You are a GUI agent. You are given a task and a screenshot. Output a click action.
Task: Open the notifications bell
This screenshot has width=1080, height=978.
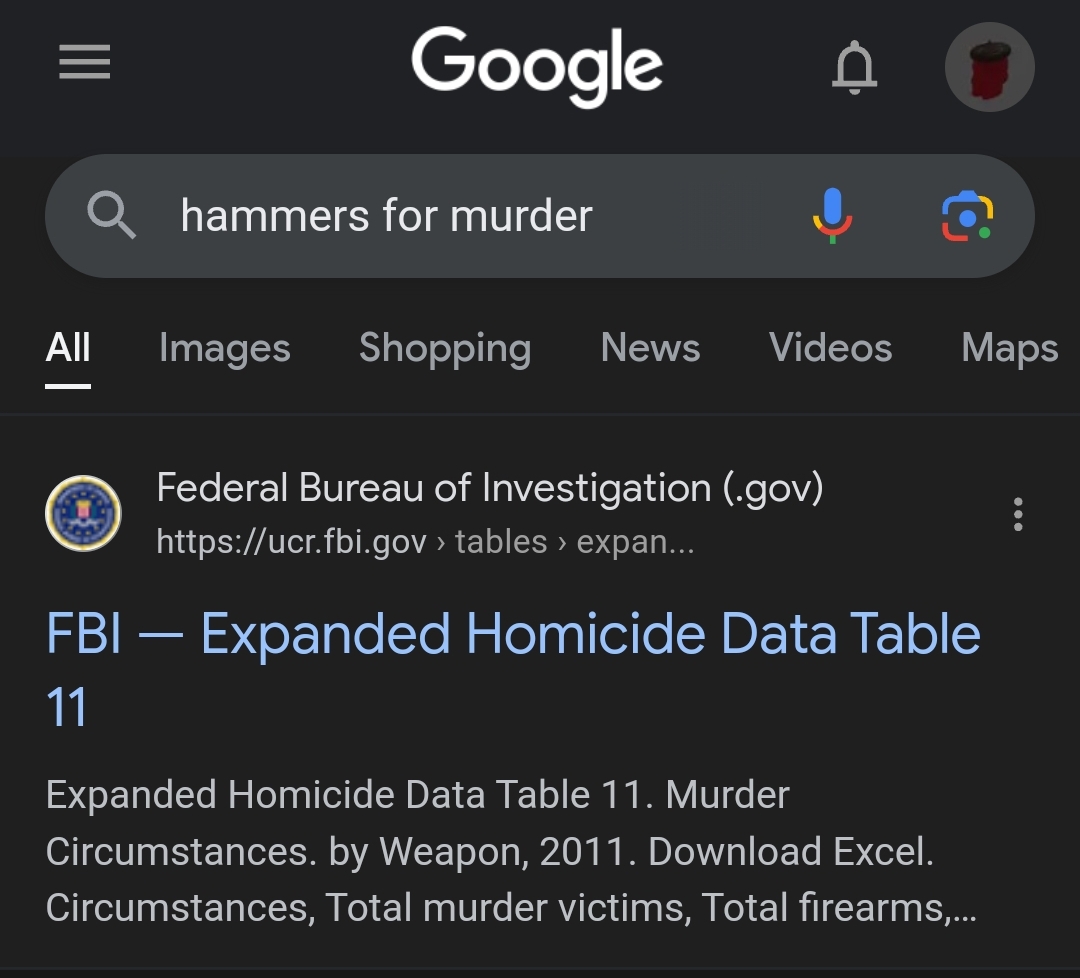coord(854,68)
